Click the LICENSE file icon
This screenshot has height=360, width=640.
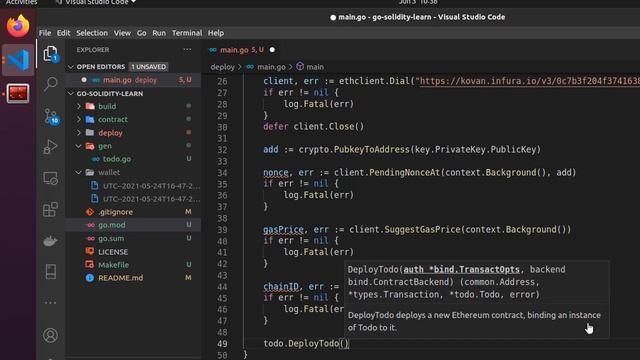(90, 251)
